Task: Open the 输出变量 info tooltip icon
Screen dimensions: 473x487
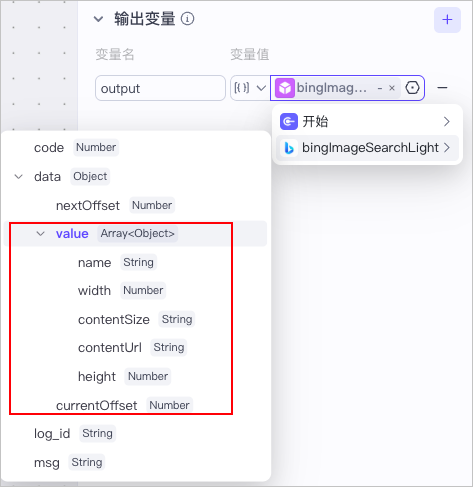Action: (x=187, y=19)
